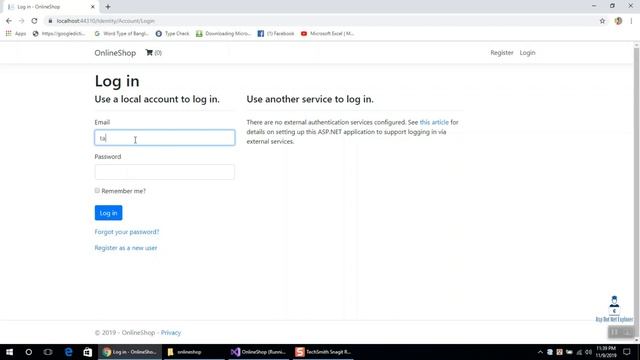The width and height of the screenshot is (640, 360).
Task: Open the 'this article' link
Action: click(x=434, y=122)
